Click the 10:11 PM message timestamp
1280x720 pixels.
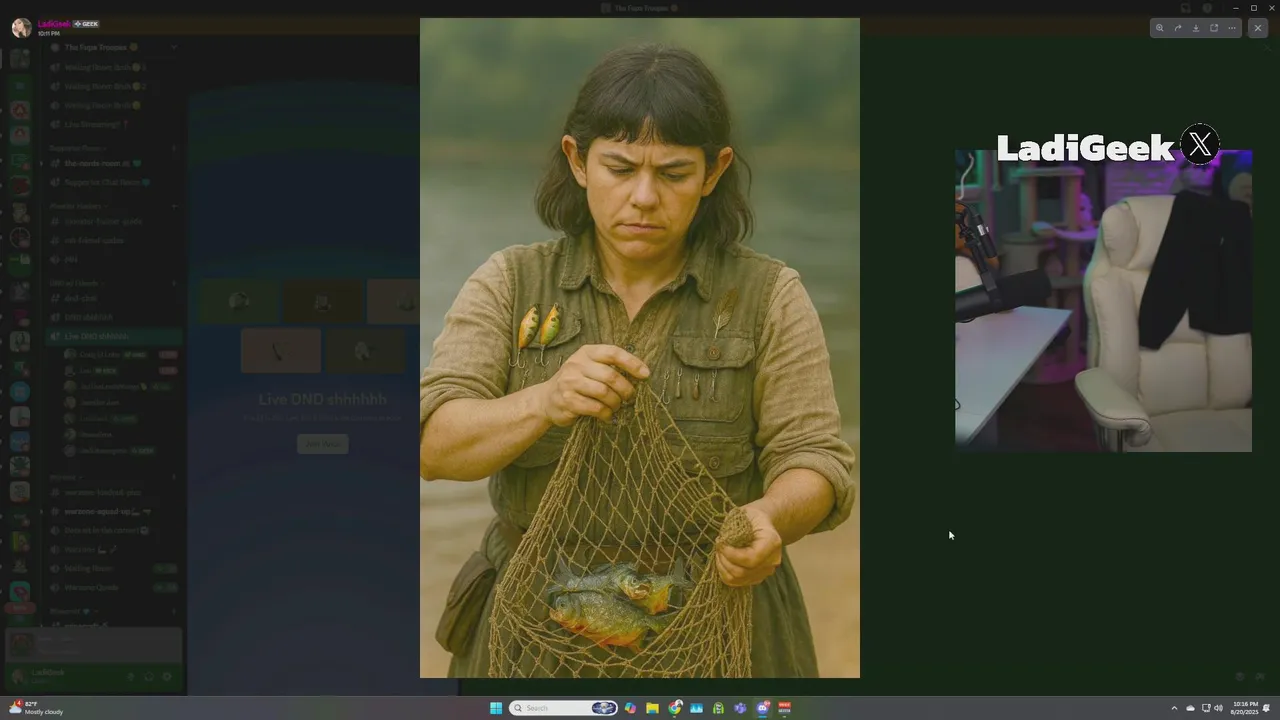click(49, 34)
